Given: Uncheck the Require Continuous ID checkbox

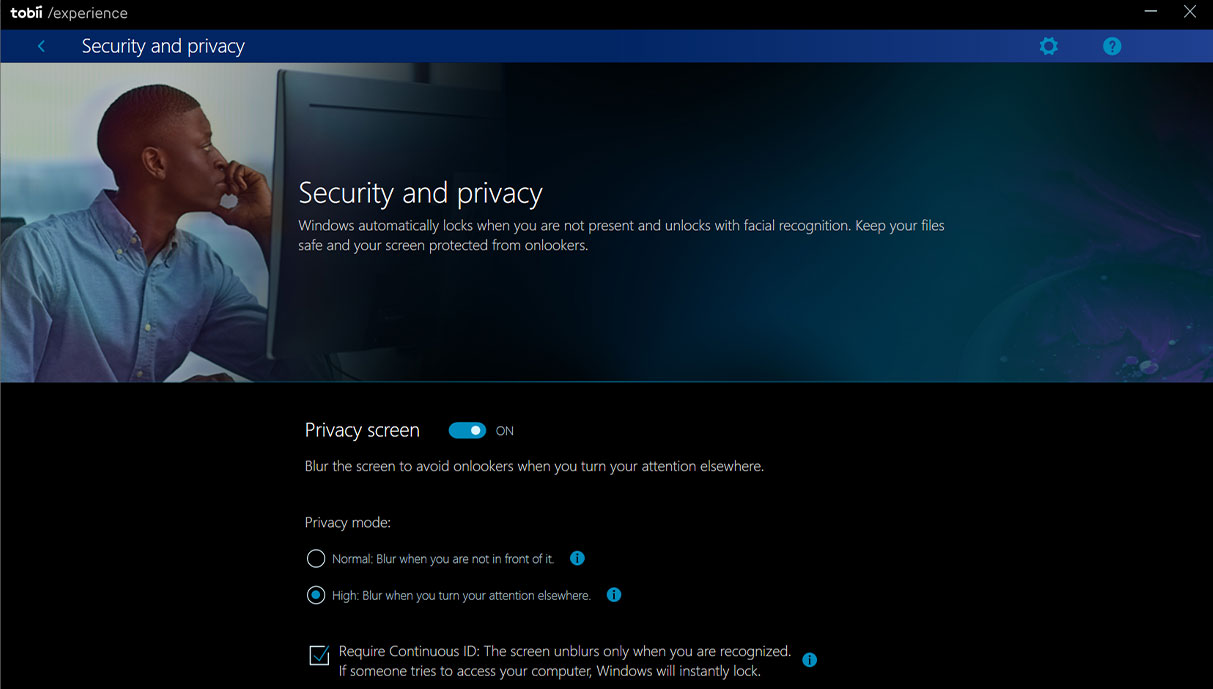Looking at the screenshot, I should [x=319, y=656].
